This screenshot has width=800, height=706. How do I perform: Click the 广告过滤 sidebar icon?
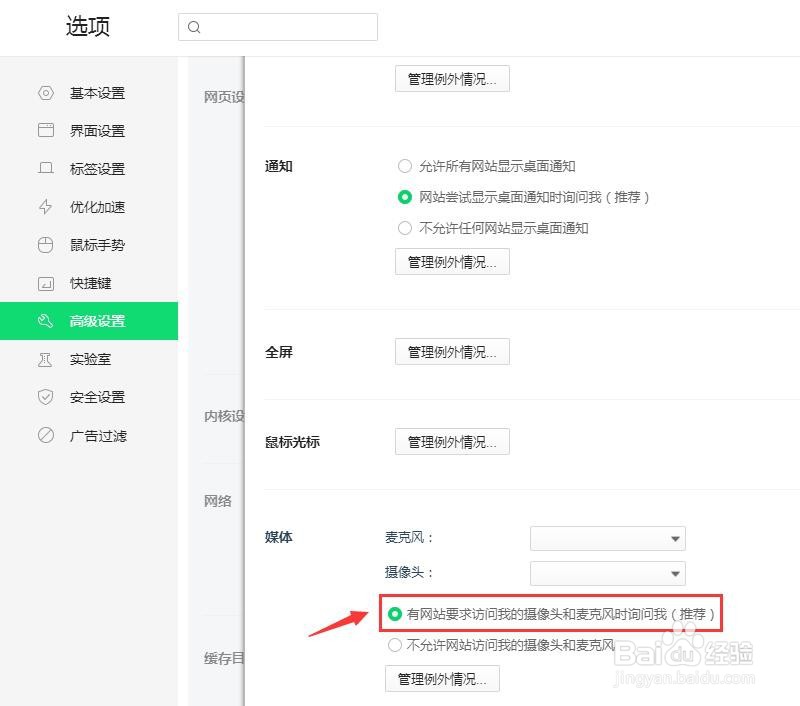pos(46,435)
